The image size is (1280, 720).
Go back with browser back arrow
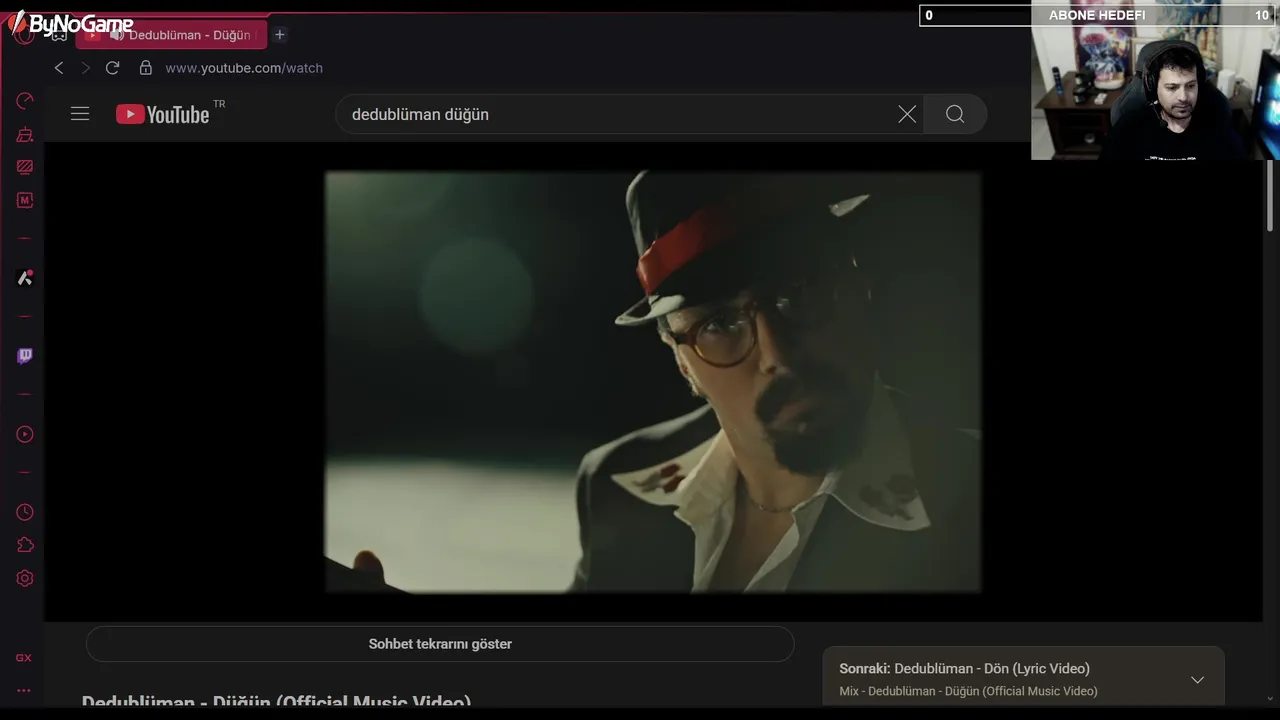click(x=59, y=68)
